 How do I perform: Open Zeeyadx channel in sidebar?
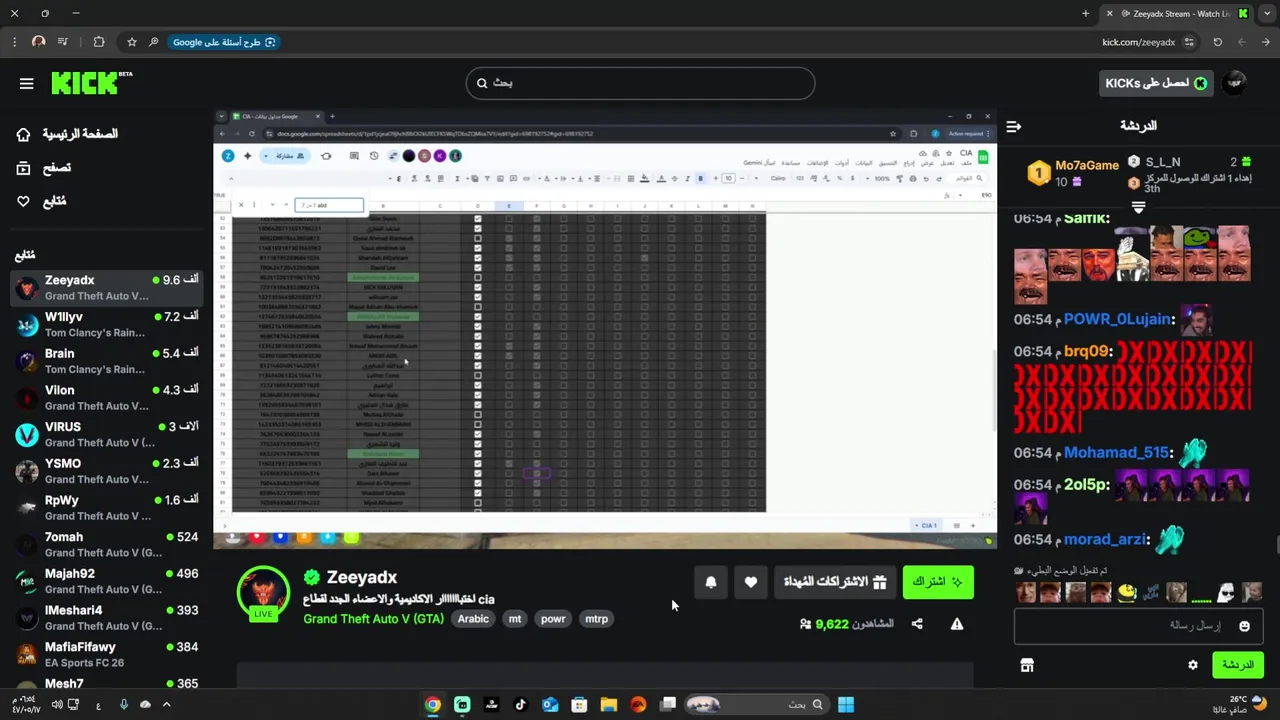point(107,288)
